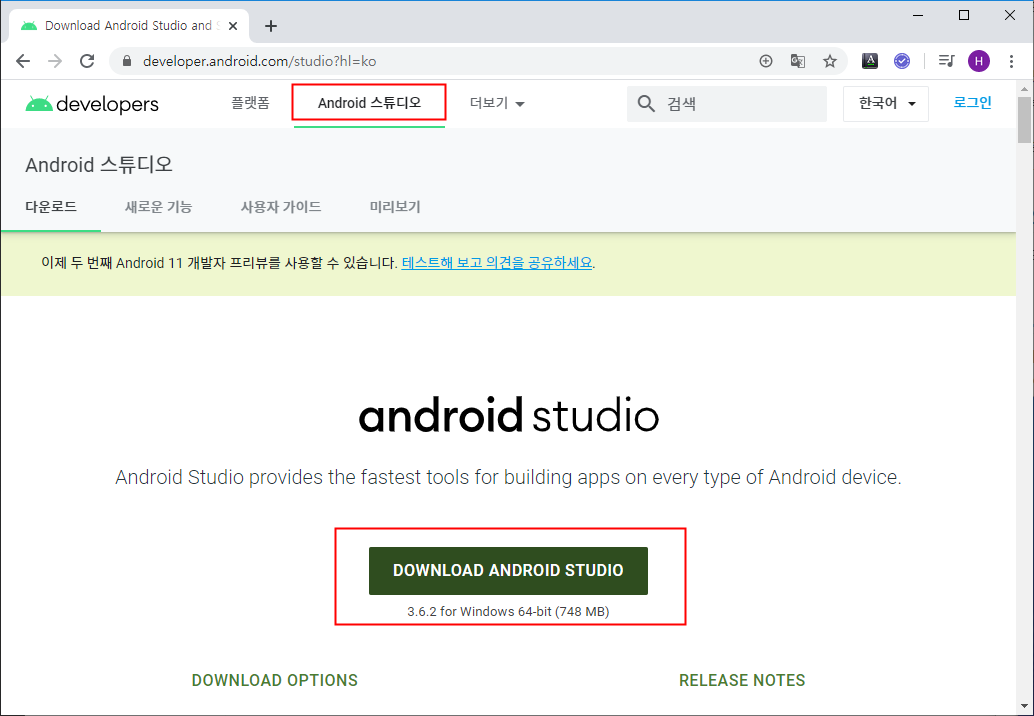Screen dimensions: 1034x716
Task: Close the Download Android Studio tab
Action: click(x=232, y=26)
